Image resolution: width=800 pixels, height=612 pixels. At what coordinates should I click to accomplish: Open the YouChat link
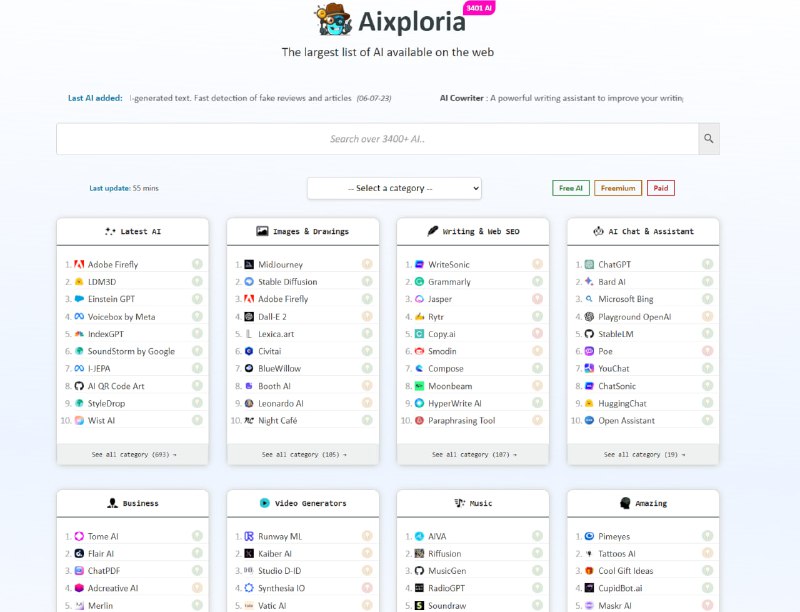(x=614, y=369)
